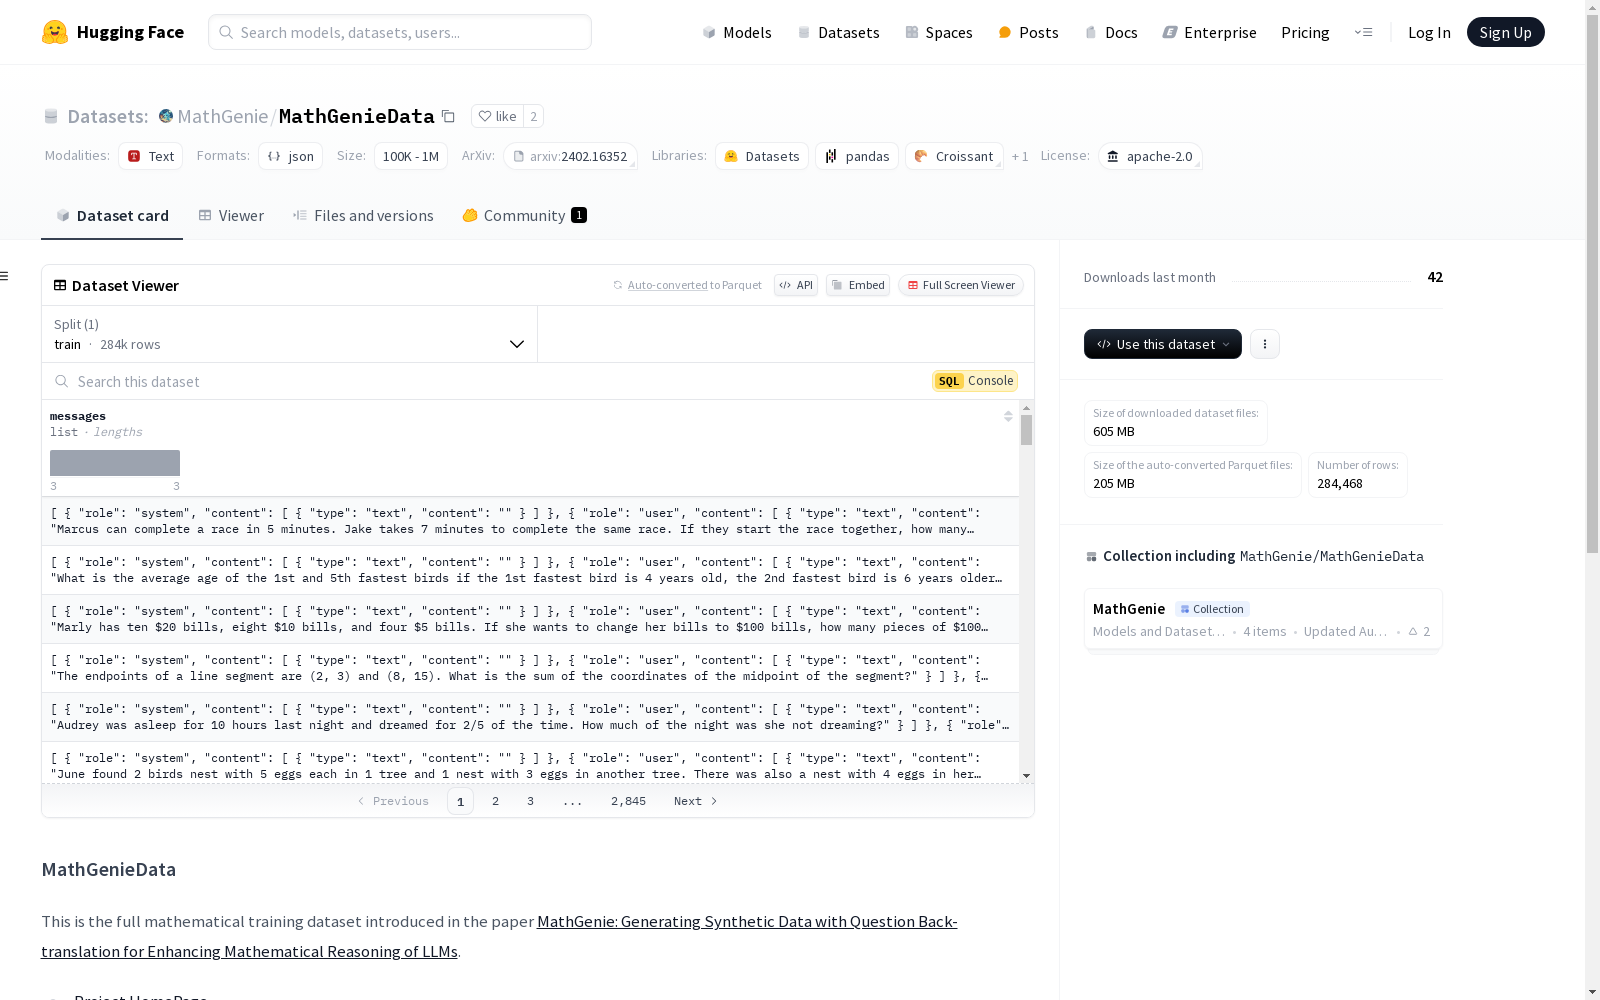1600x1000 pixels.
Task: Open the Pricing page
Action: coord(1305,32)
